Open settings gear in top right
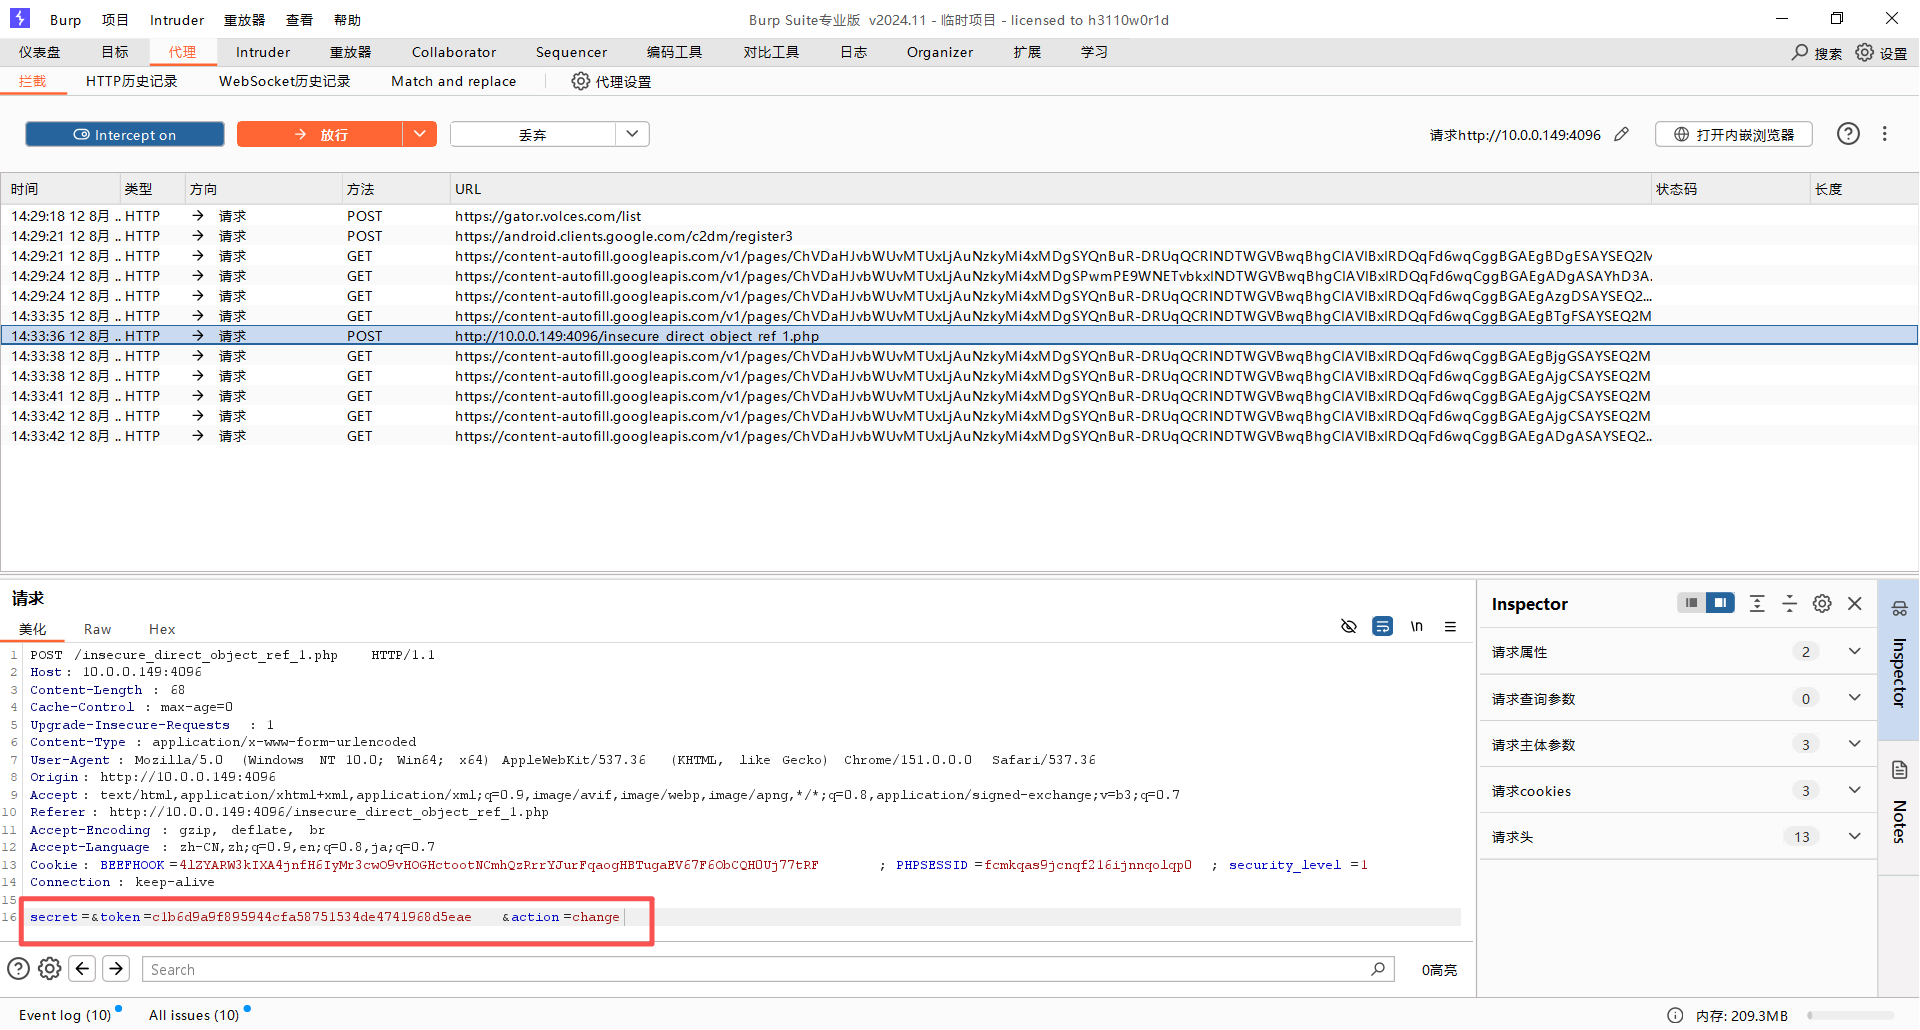This screenshot has height=1030, width=1920. tap(1865, 52)
